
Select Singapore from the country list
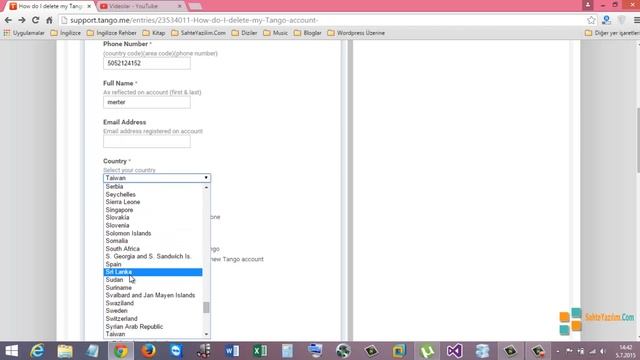tap(153, 210)
